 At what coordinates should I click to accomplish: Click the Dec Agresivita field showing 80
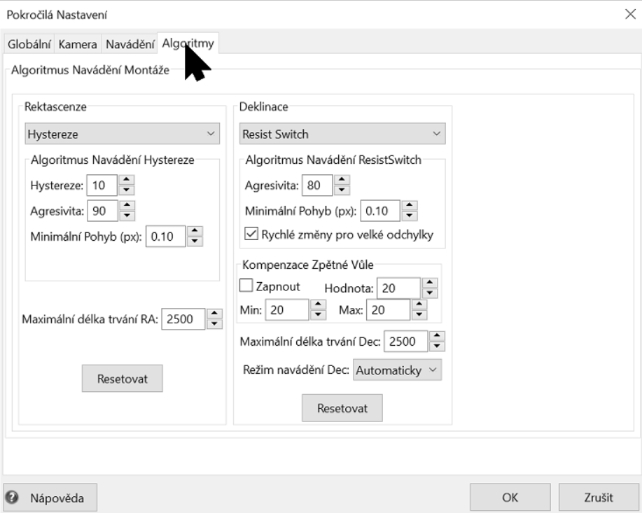coord(317,185)
